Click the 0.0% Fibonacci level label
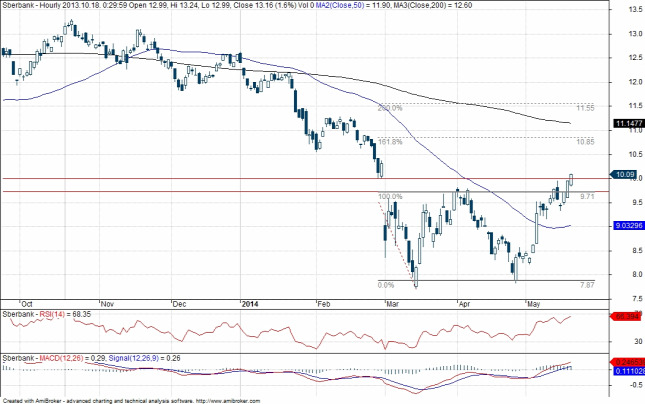Screen dimensions: 645x404 [x=385, y=285]
